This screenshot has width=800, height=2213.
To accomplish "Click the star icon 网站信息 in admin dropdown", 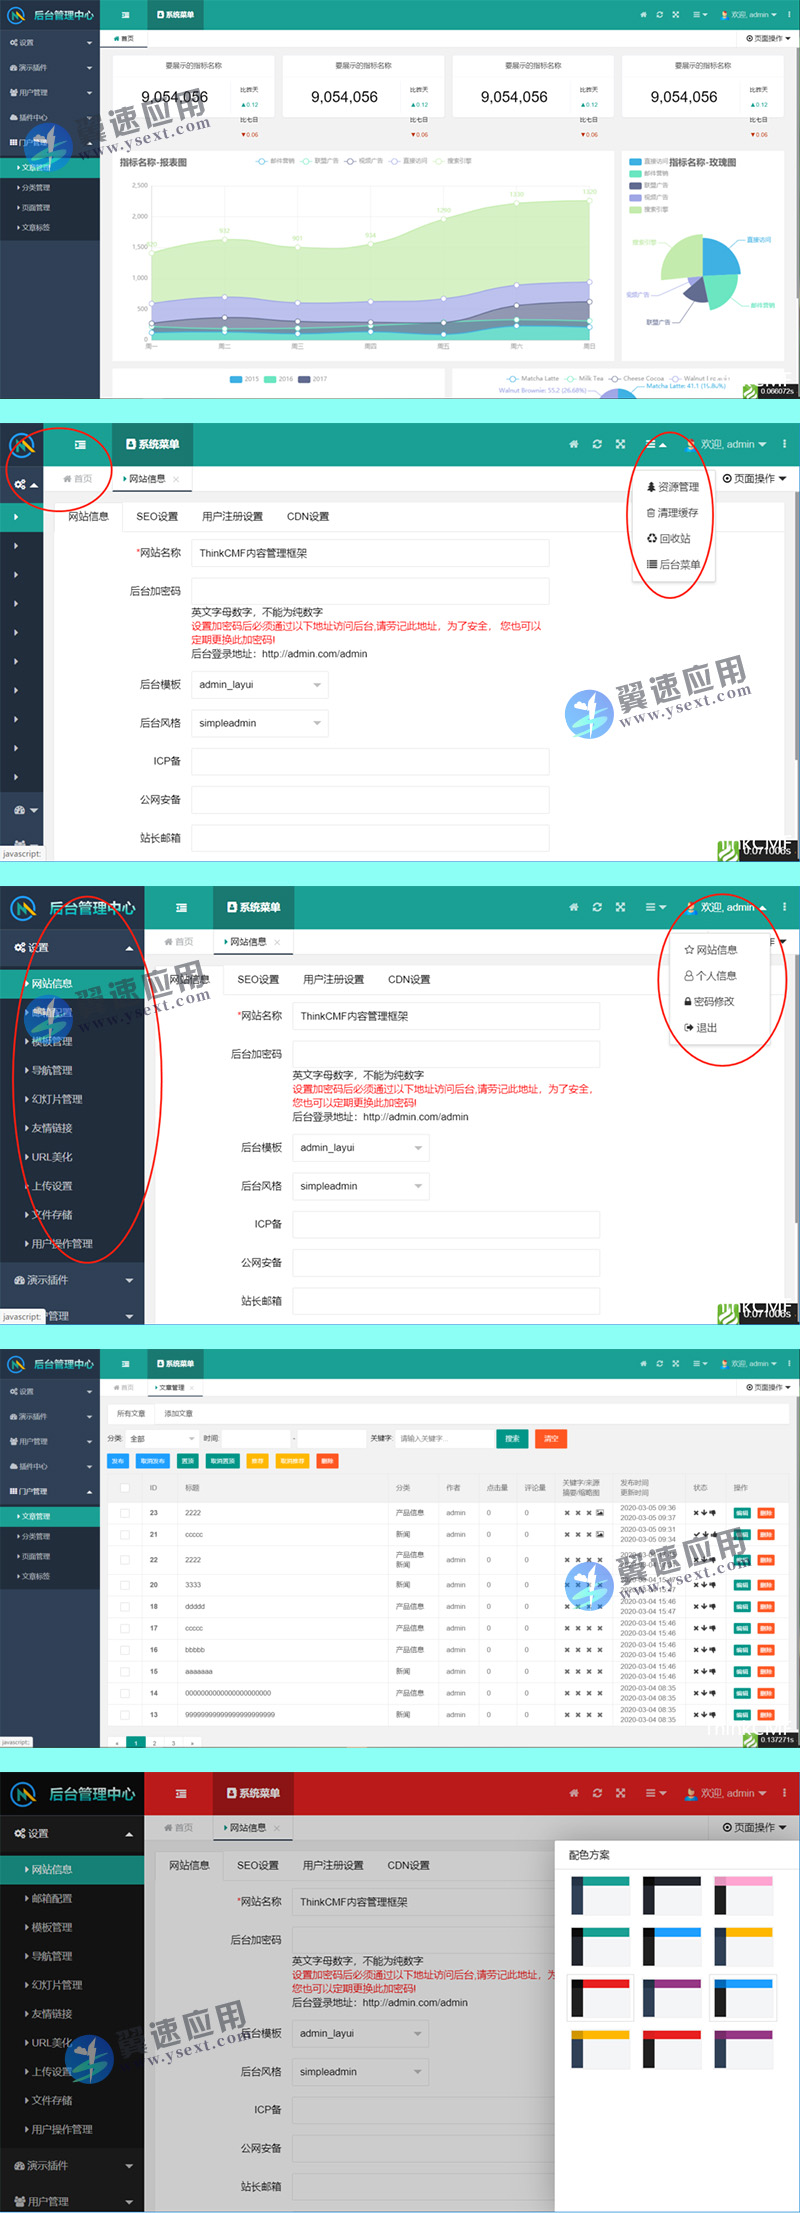I will pyautogui.click(x=711, y=950).
